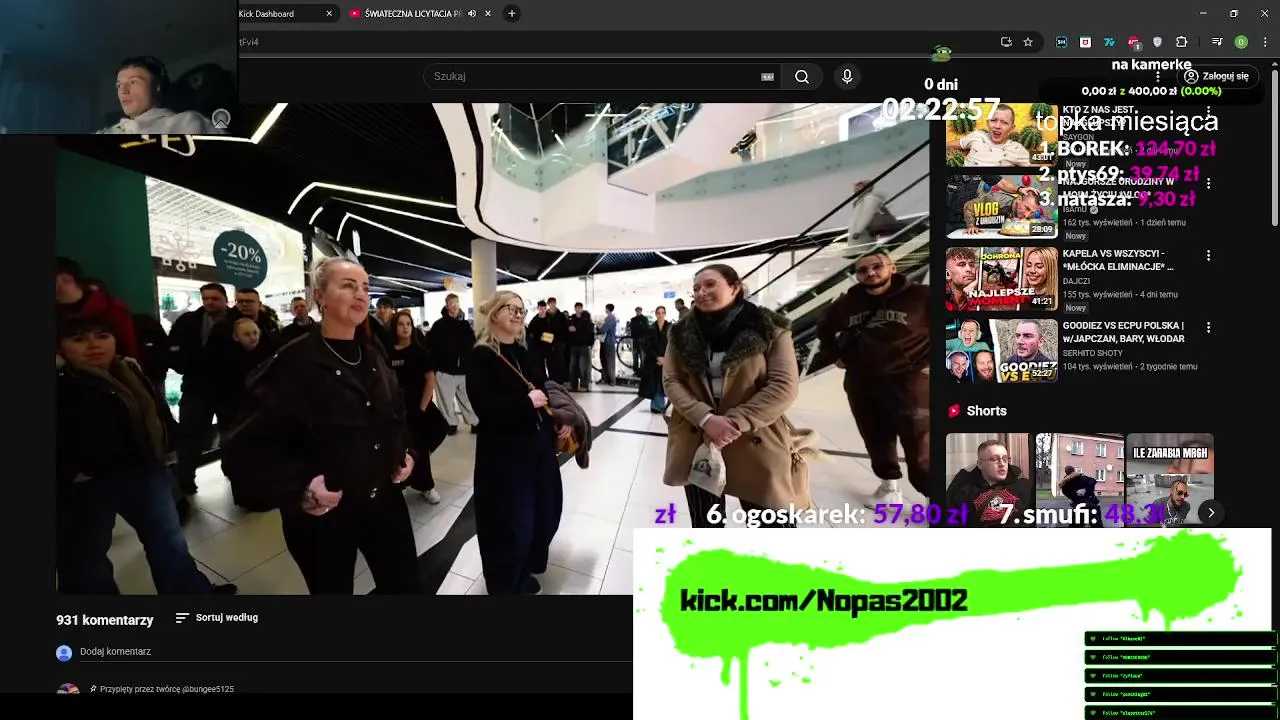Click the first teal extension icon in toolbar

pos(1061,42)
